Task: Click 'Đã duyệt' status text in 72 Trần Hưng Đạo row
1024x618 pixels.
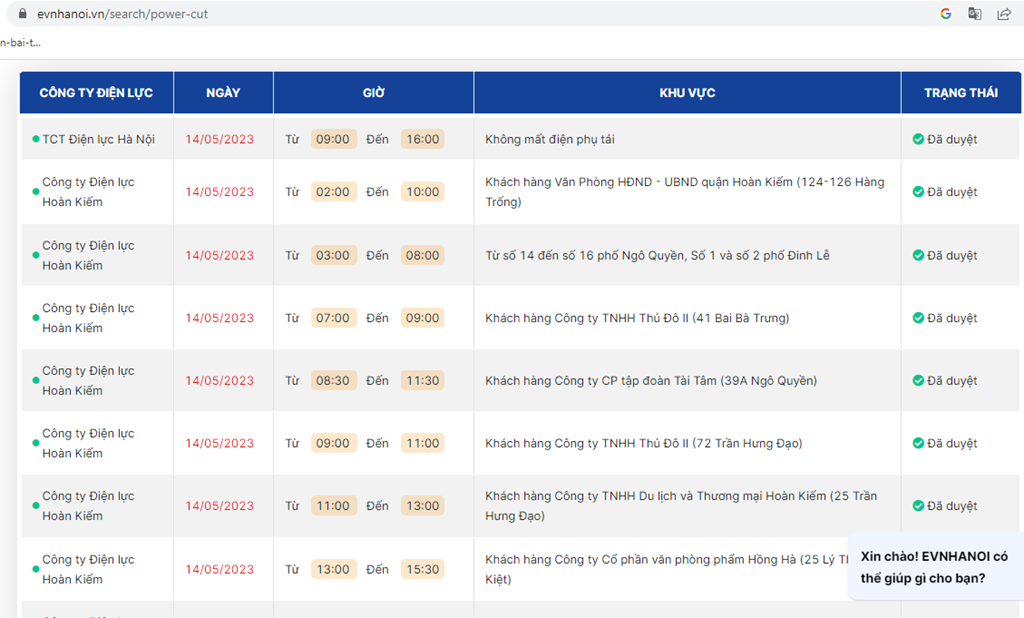Action: [x=952, y=444]
